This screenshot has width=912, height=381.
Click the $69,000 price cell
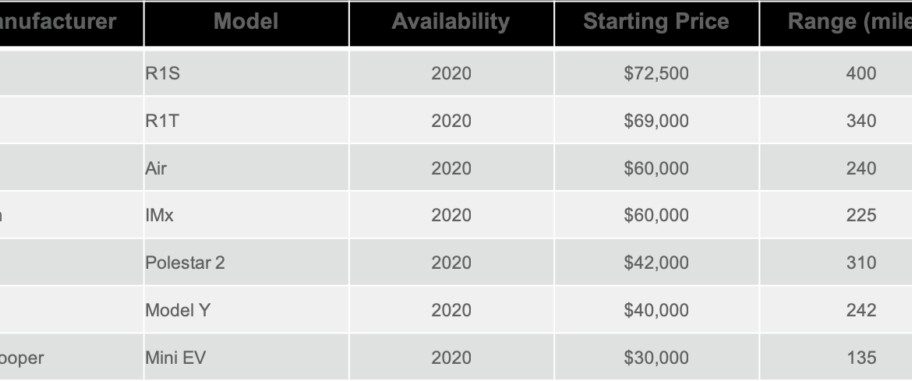[x=657, y=120]
